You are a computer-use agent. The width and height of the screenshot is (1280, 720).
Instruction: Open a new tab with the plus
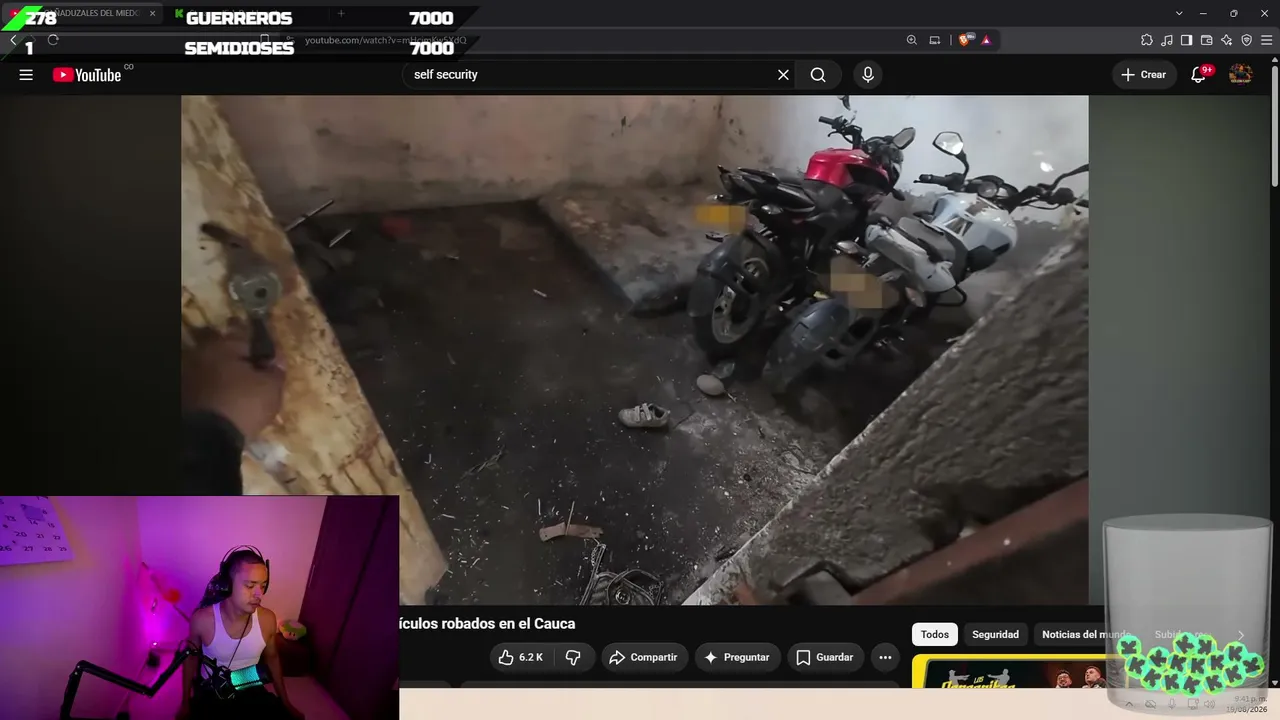point(341,13)
